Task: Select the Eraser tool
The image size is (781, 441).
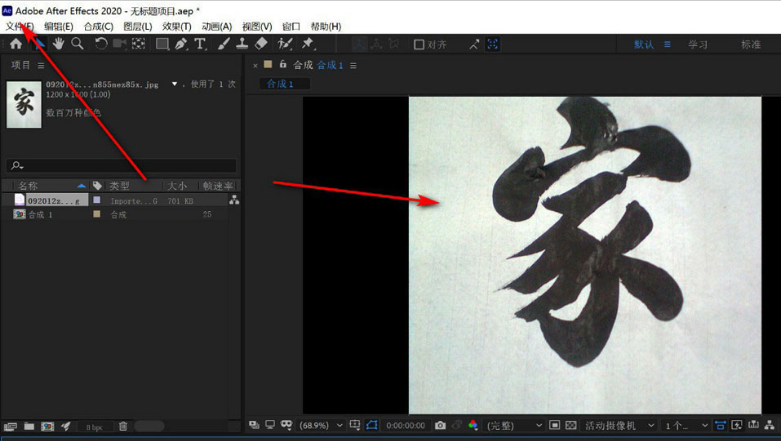Action: click(x=261, y=44)
